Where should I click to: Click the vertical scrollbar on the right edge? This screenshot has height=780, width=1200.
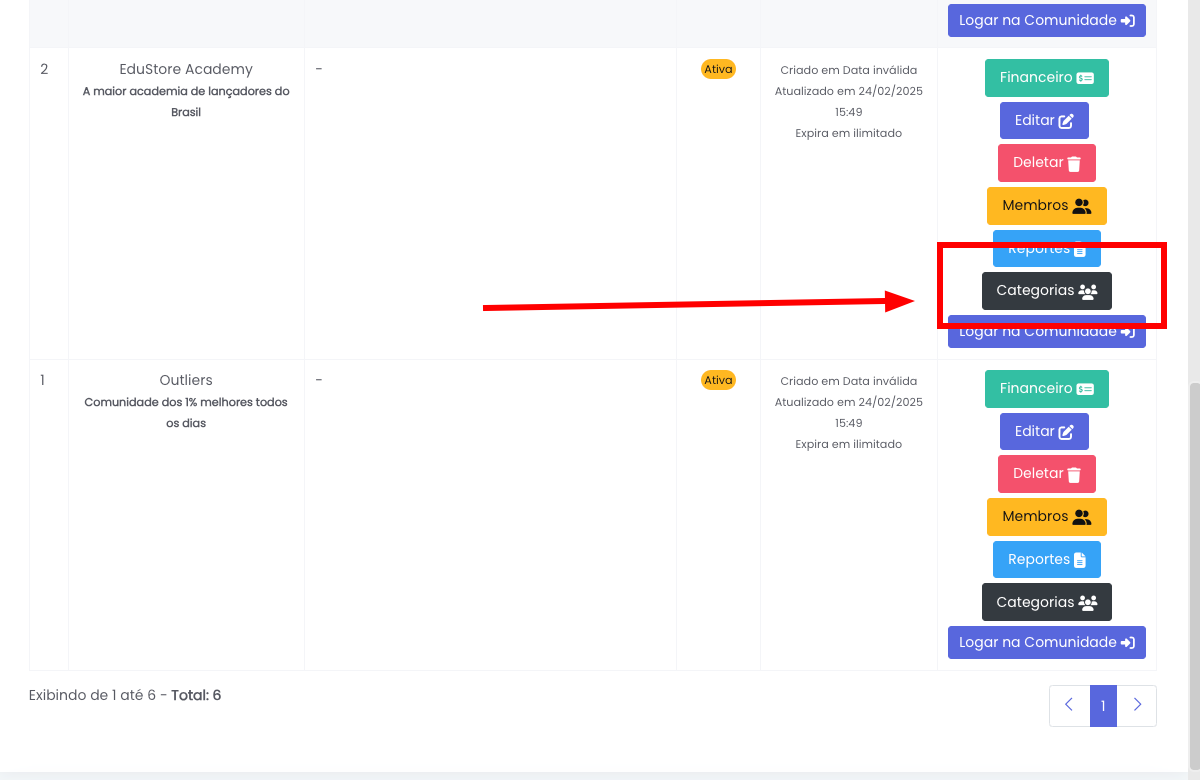1193,570
